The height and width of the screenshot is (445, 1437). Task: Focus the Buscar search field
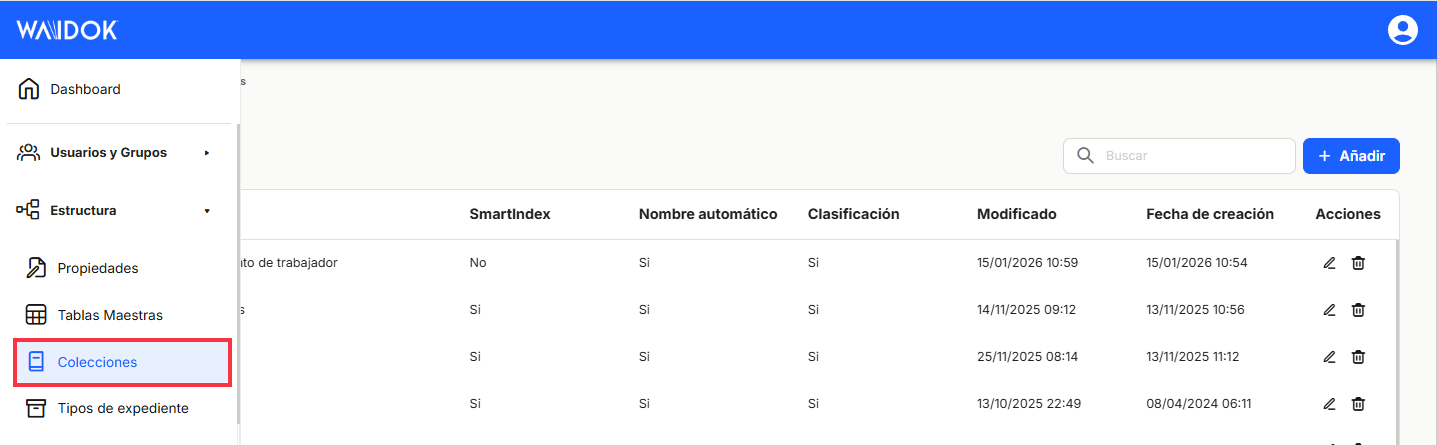pos(1190,156)
